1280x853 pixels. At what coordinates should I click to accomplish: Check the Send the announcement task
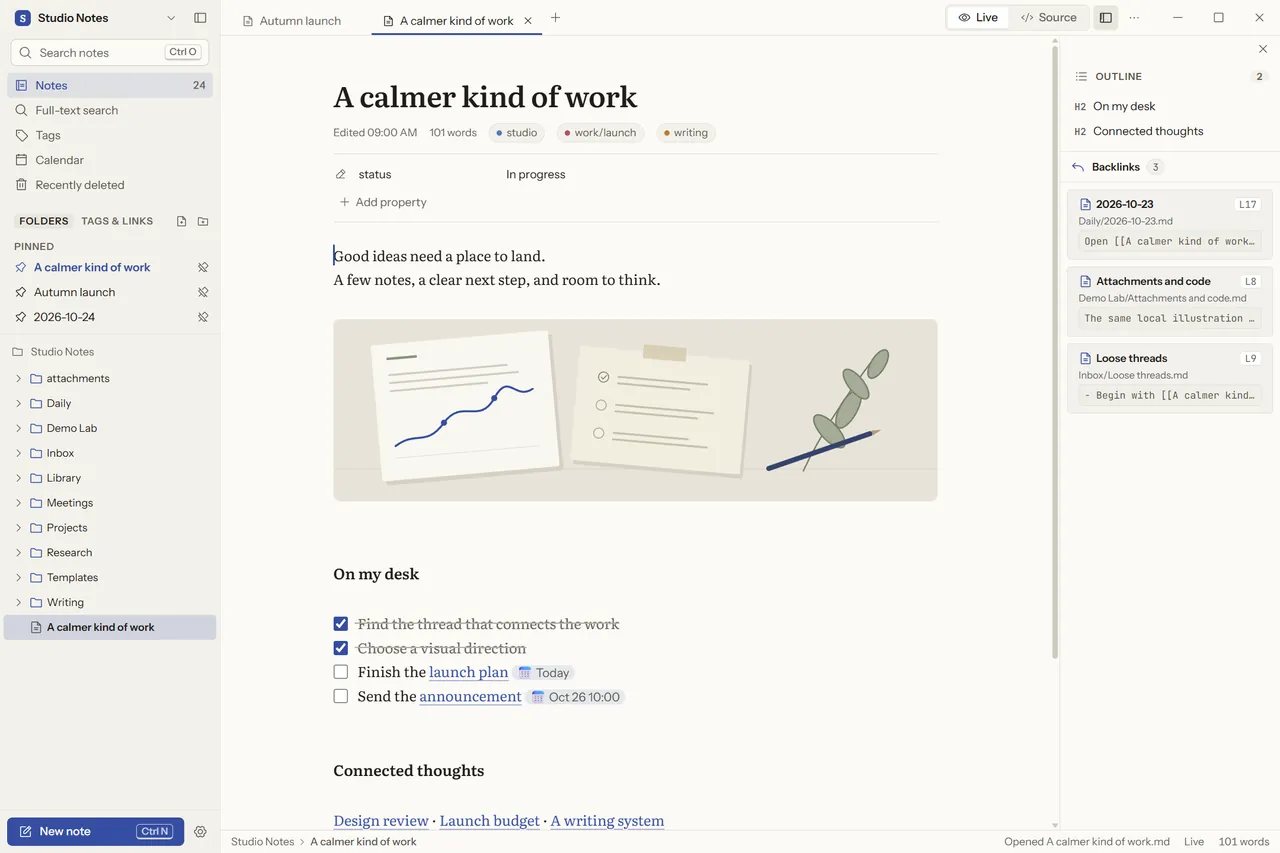point(341,696)
